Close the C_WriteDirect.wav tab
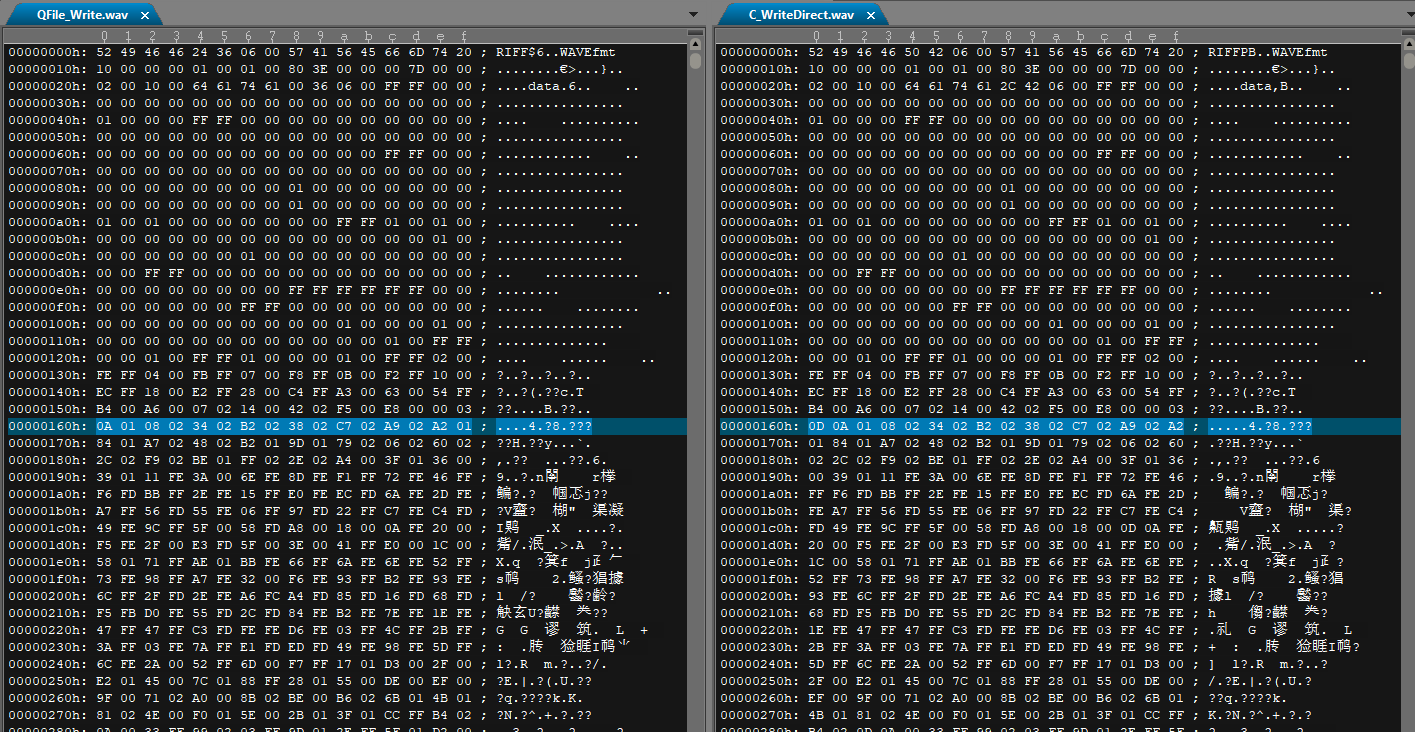 pyautogui.click(x=870, y=16)
